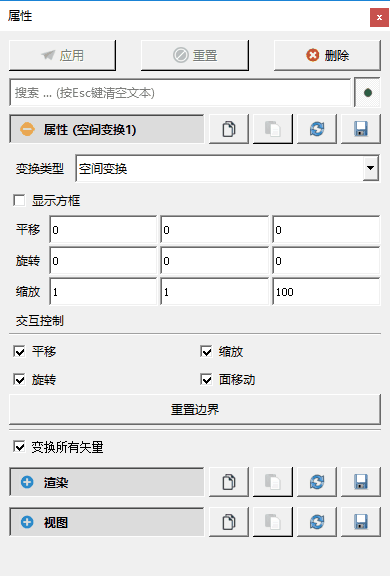390x576 pixels.
Task: Toggle the green dot advanced properties button
Action: (367, 93)
